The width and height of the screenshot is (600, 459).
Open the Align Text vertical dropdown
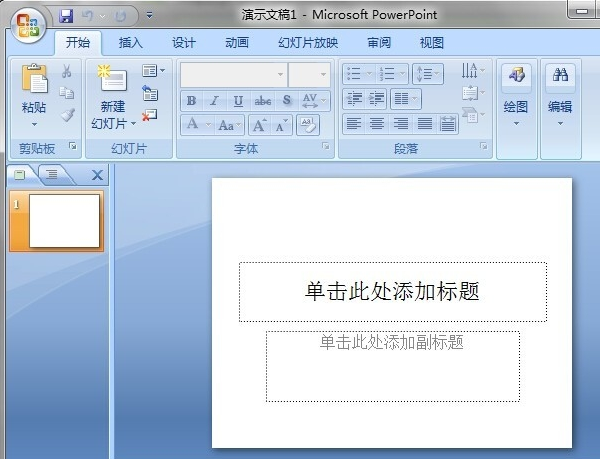pos(473,93)
